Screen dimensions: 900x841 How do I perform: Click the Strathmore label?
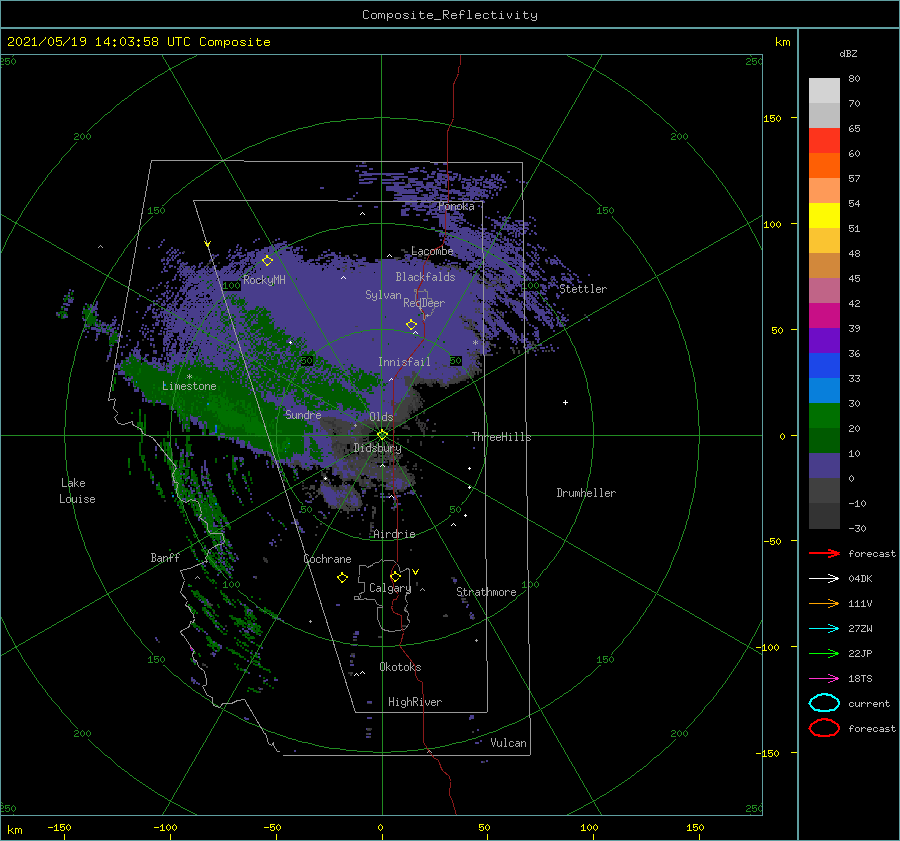(x=486, y=592)
